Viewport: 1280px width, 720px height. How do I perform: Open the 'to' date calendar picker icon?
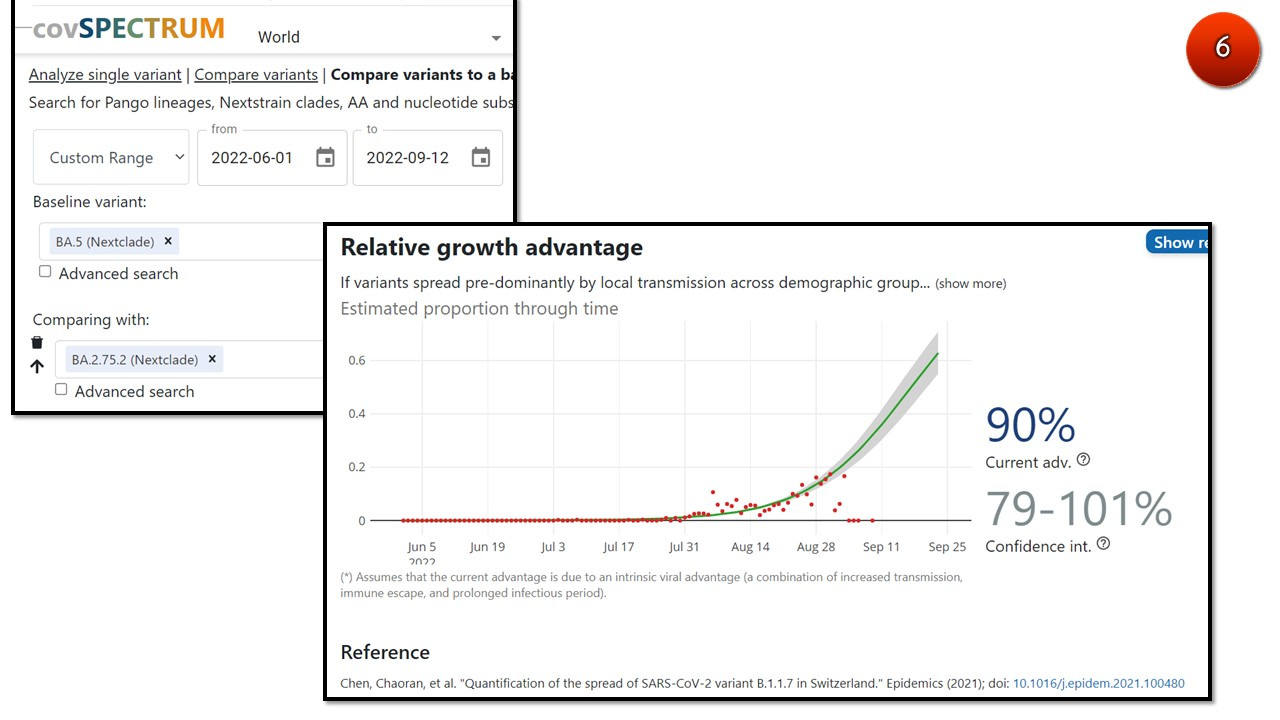point(481,158)
